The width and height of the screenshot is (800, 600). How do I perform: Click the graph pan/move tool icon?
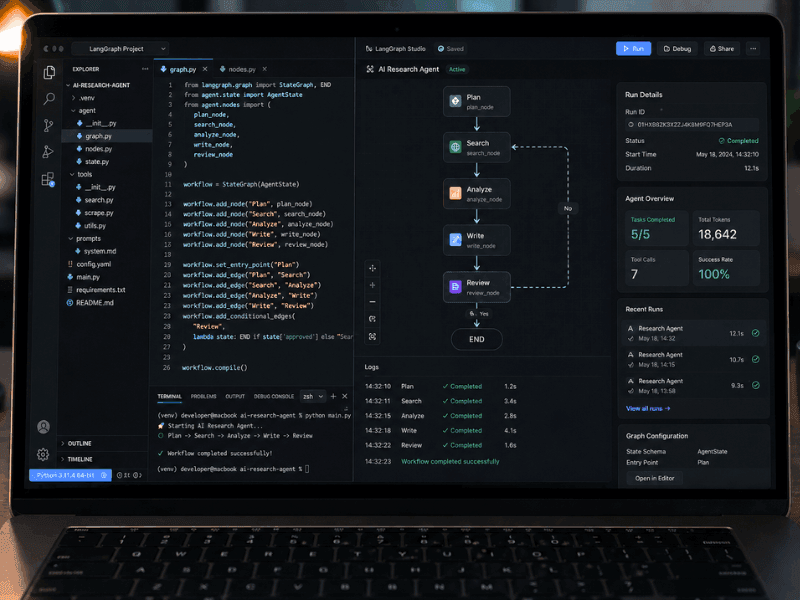372,268
